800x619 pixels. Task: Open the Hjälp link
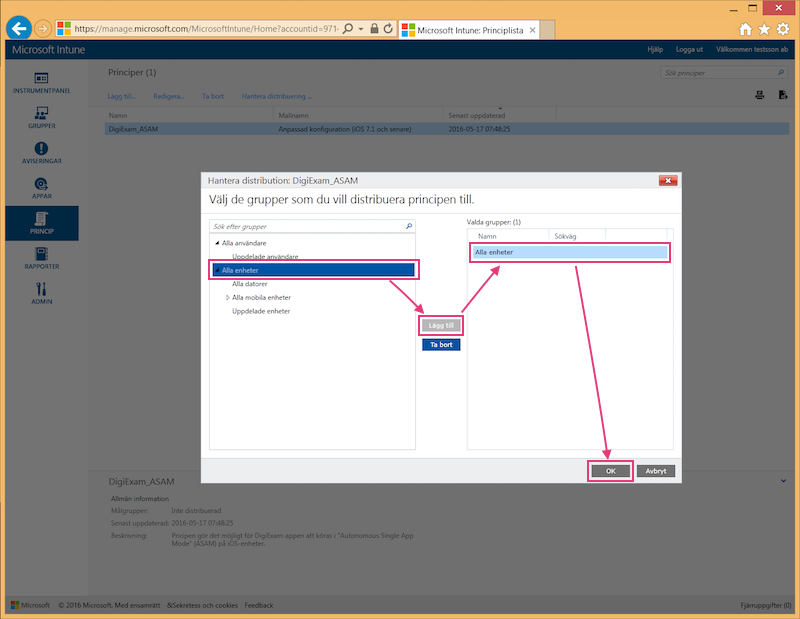coord(655,49)
